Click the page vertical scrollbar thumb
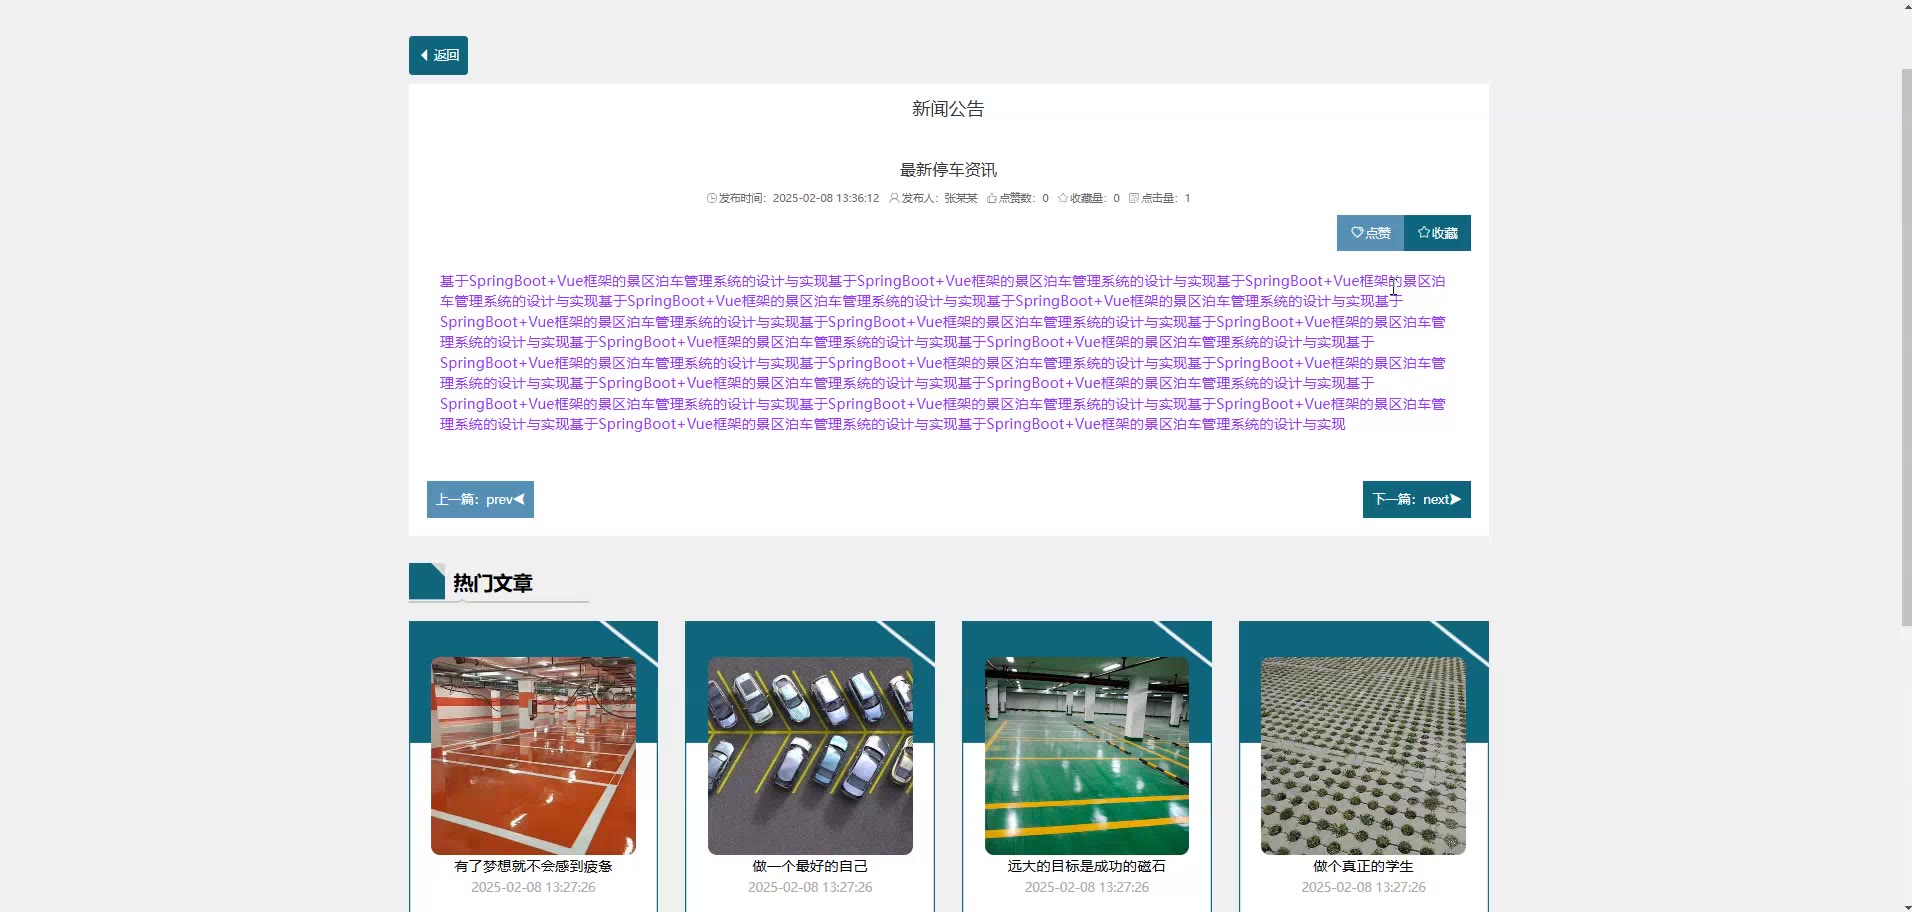This screenshot has width=1912, height=912. (x=1906, y=348)
